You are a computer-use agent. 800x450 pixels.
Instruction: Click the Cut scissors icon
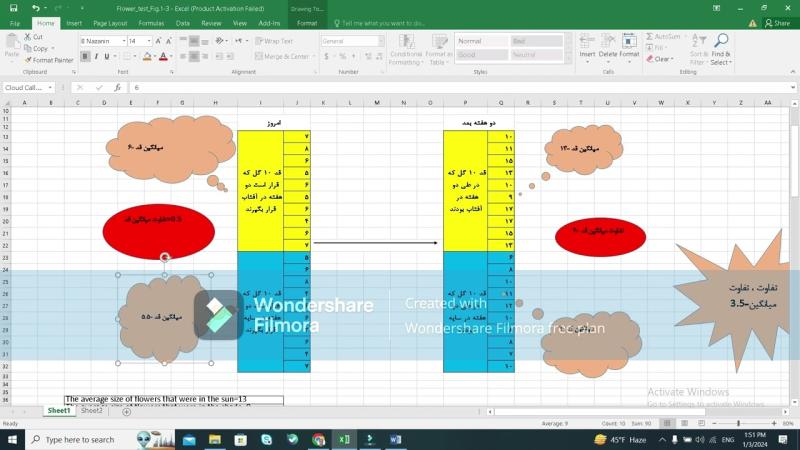pos(28,37)
